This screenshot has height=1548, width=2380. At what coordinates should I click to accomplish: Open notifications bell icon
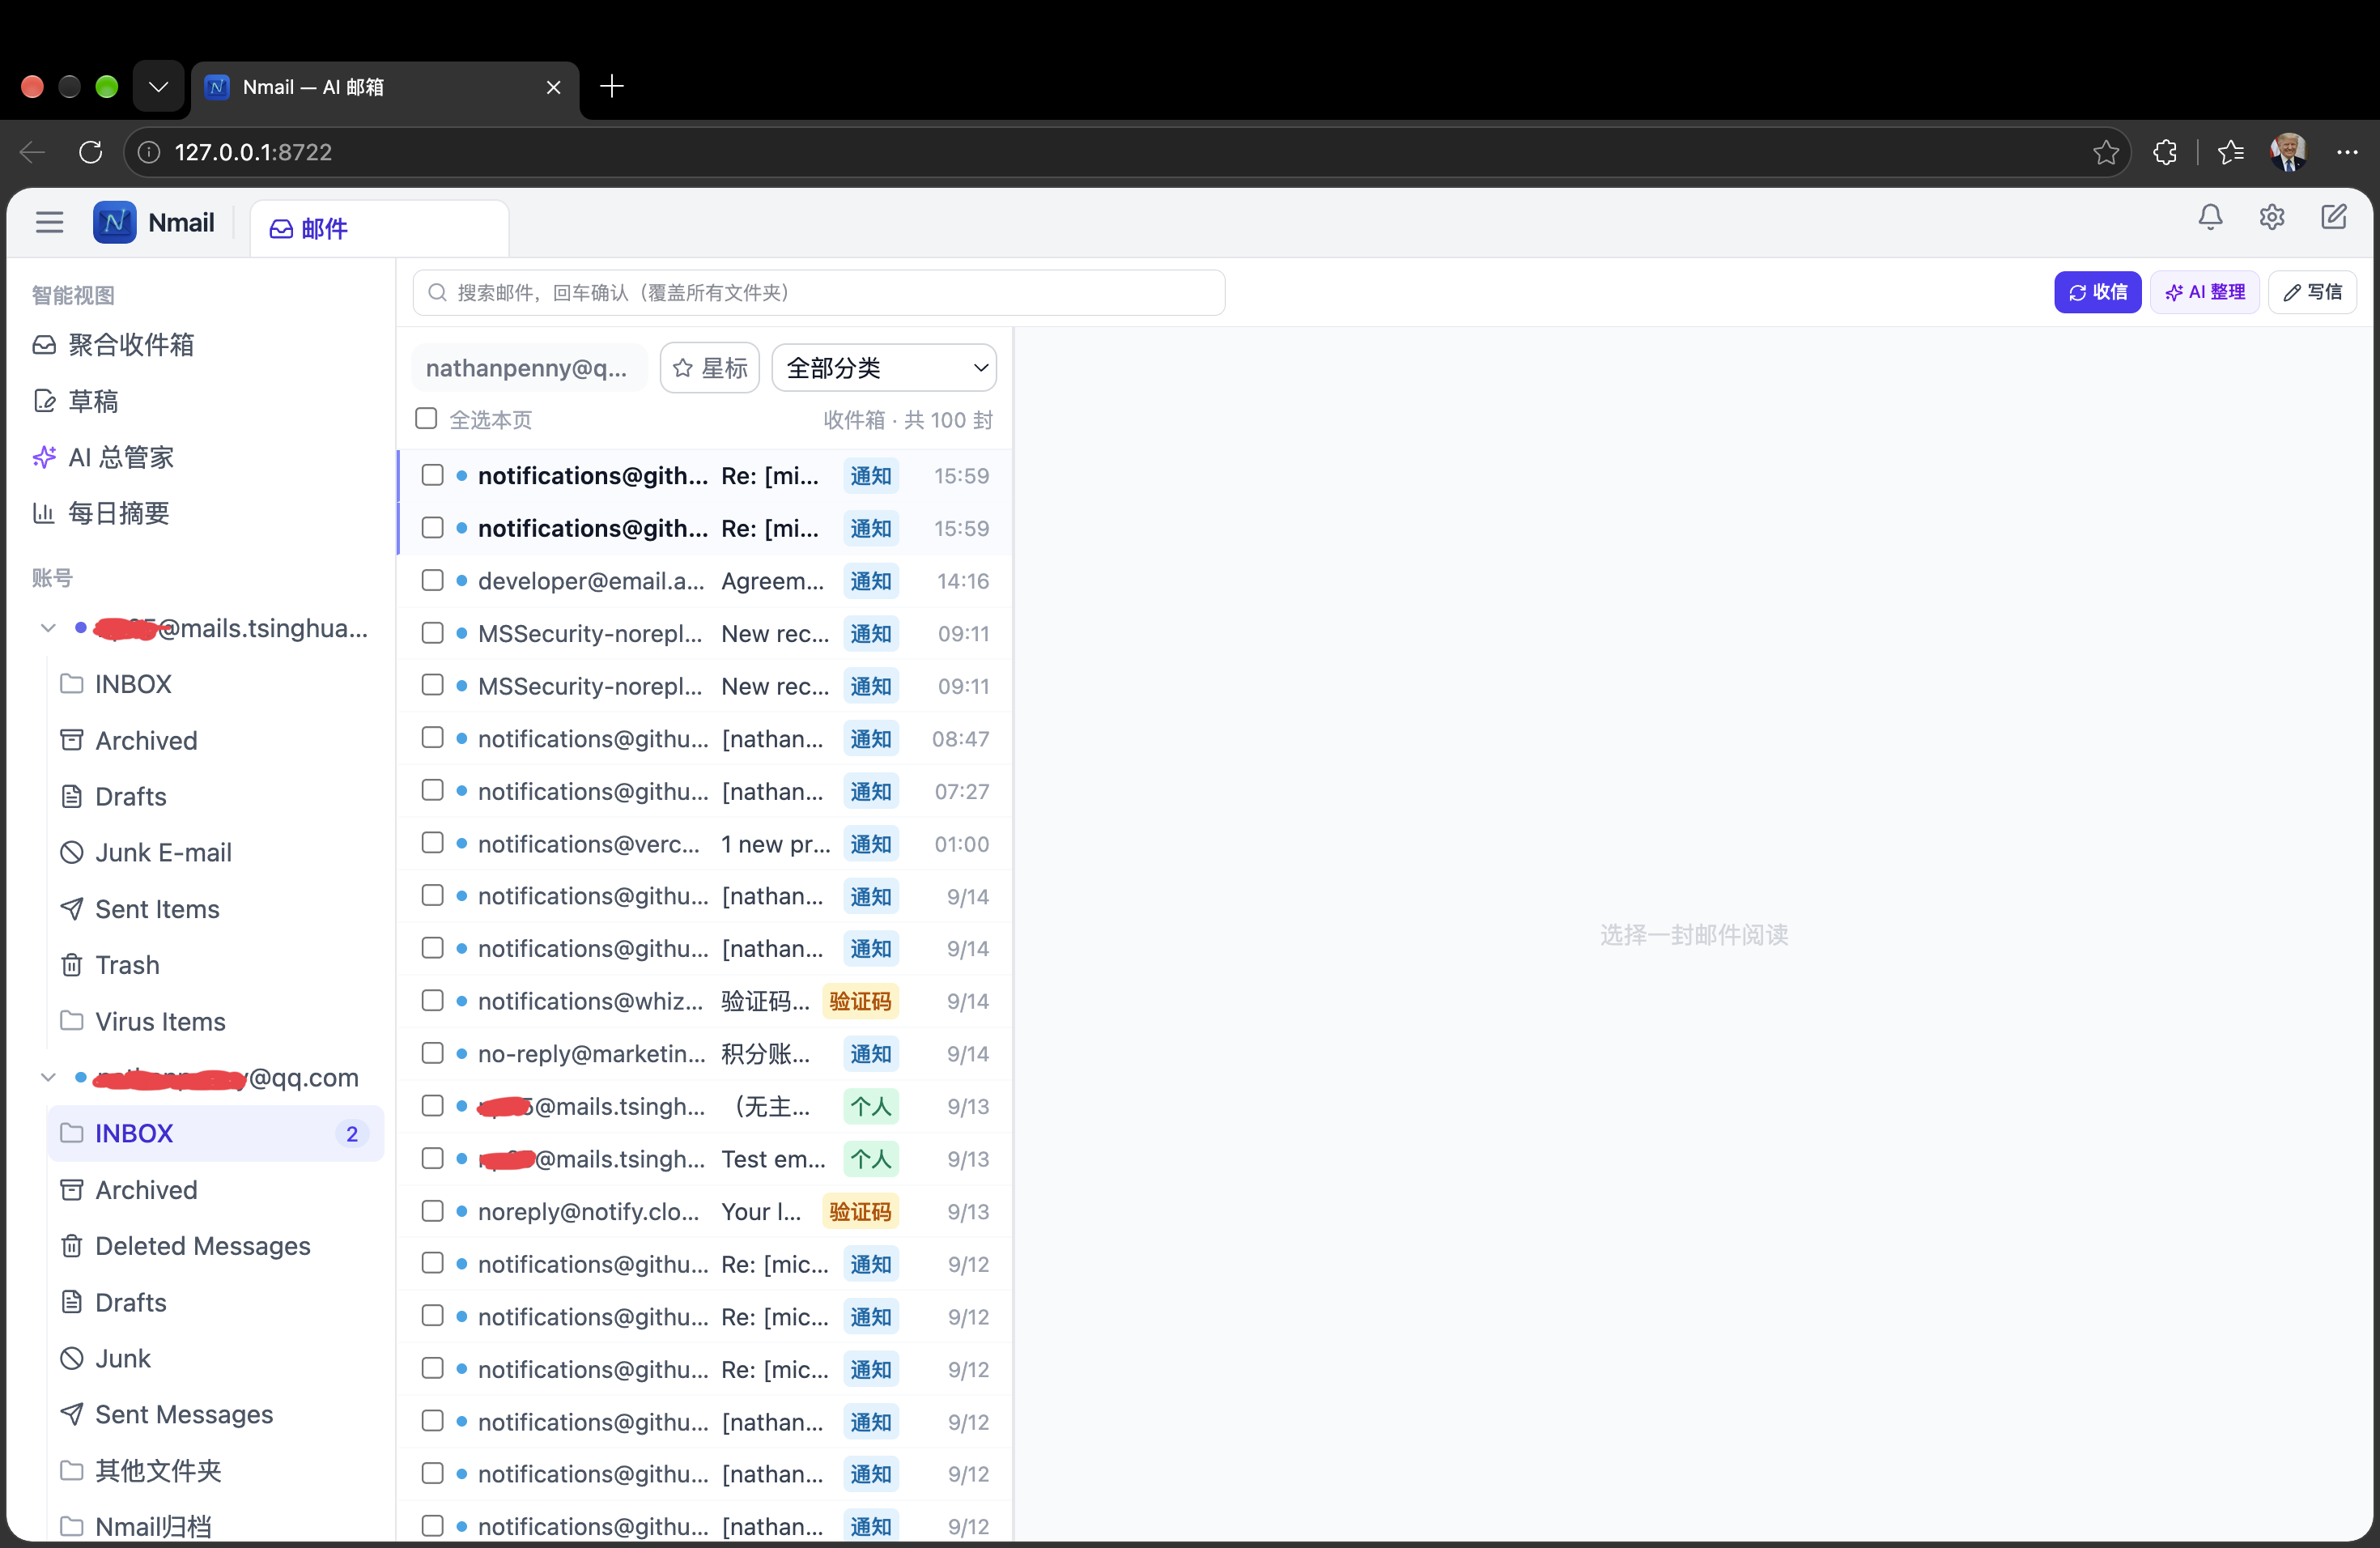click(2210, 217)
